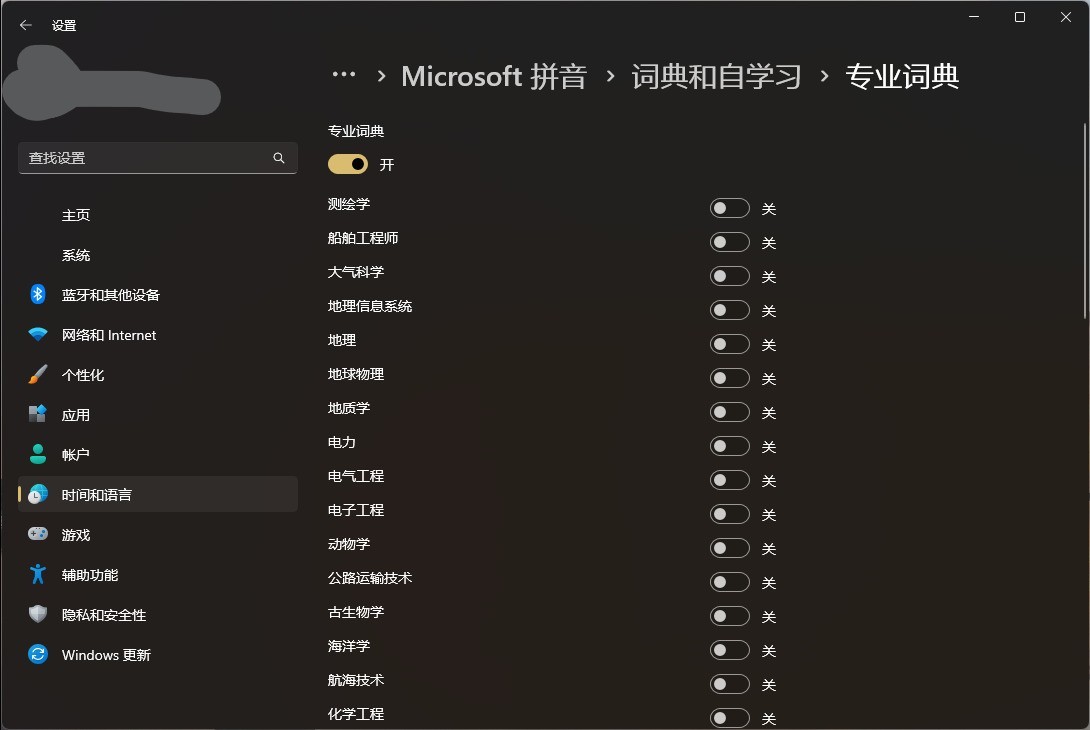Screen dimensions: 1090x730
Task: Click the Bluetooth icon for 蓝牙和其他设备
Action: point(38,294)
